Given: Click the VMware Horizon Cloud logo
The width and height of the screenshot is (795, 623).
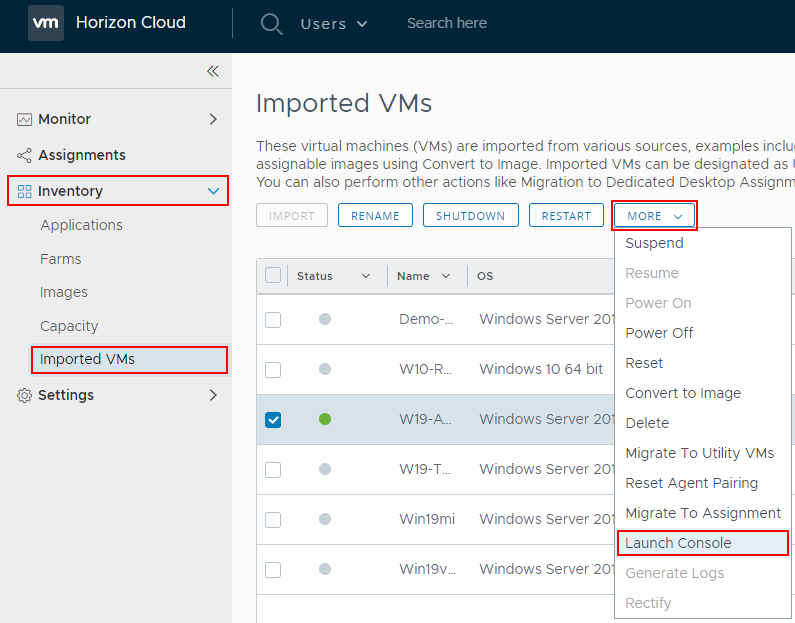Looking at the screenshot, I should pos(46,23).
